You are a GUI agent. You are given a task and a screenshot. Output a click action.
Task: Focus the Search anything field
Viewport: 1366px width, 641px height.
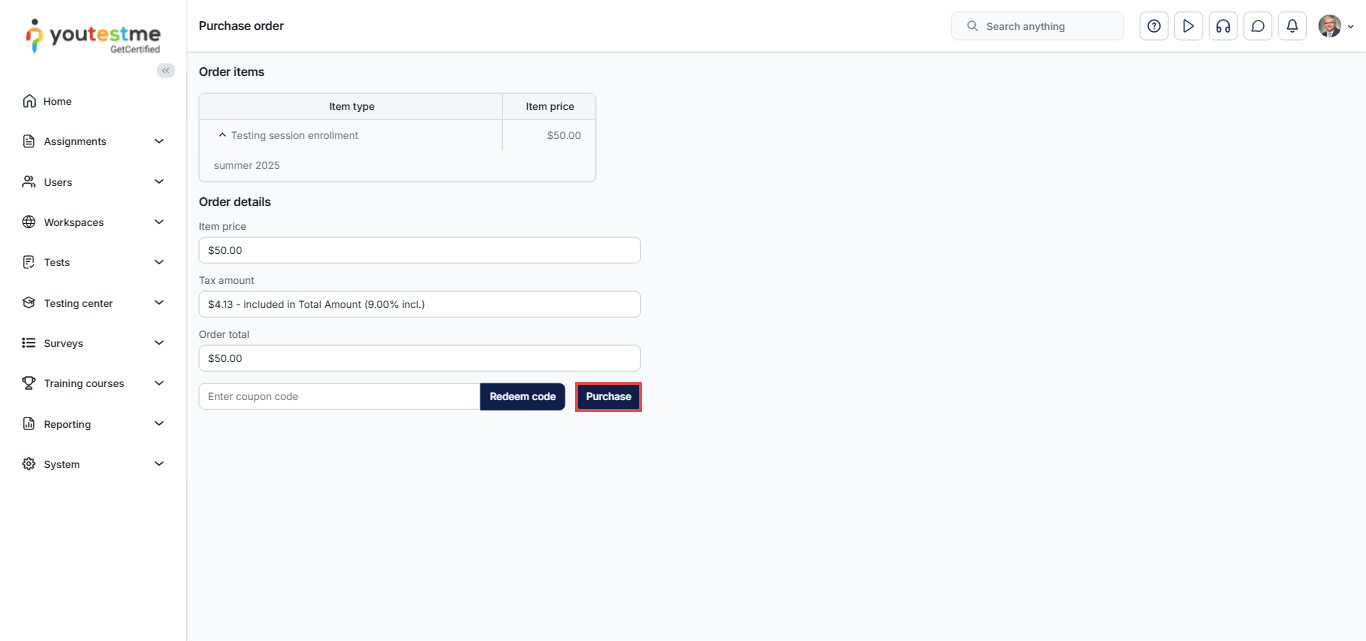point(1037,26)
